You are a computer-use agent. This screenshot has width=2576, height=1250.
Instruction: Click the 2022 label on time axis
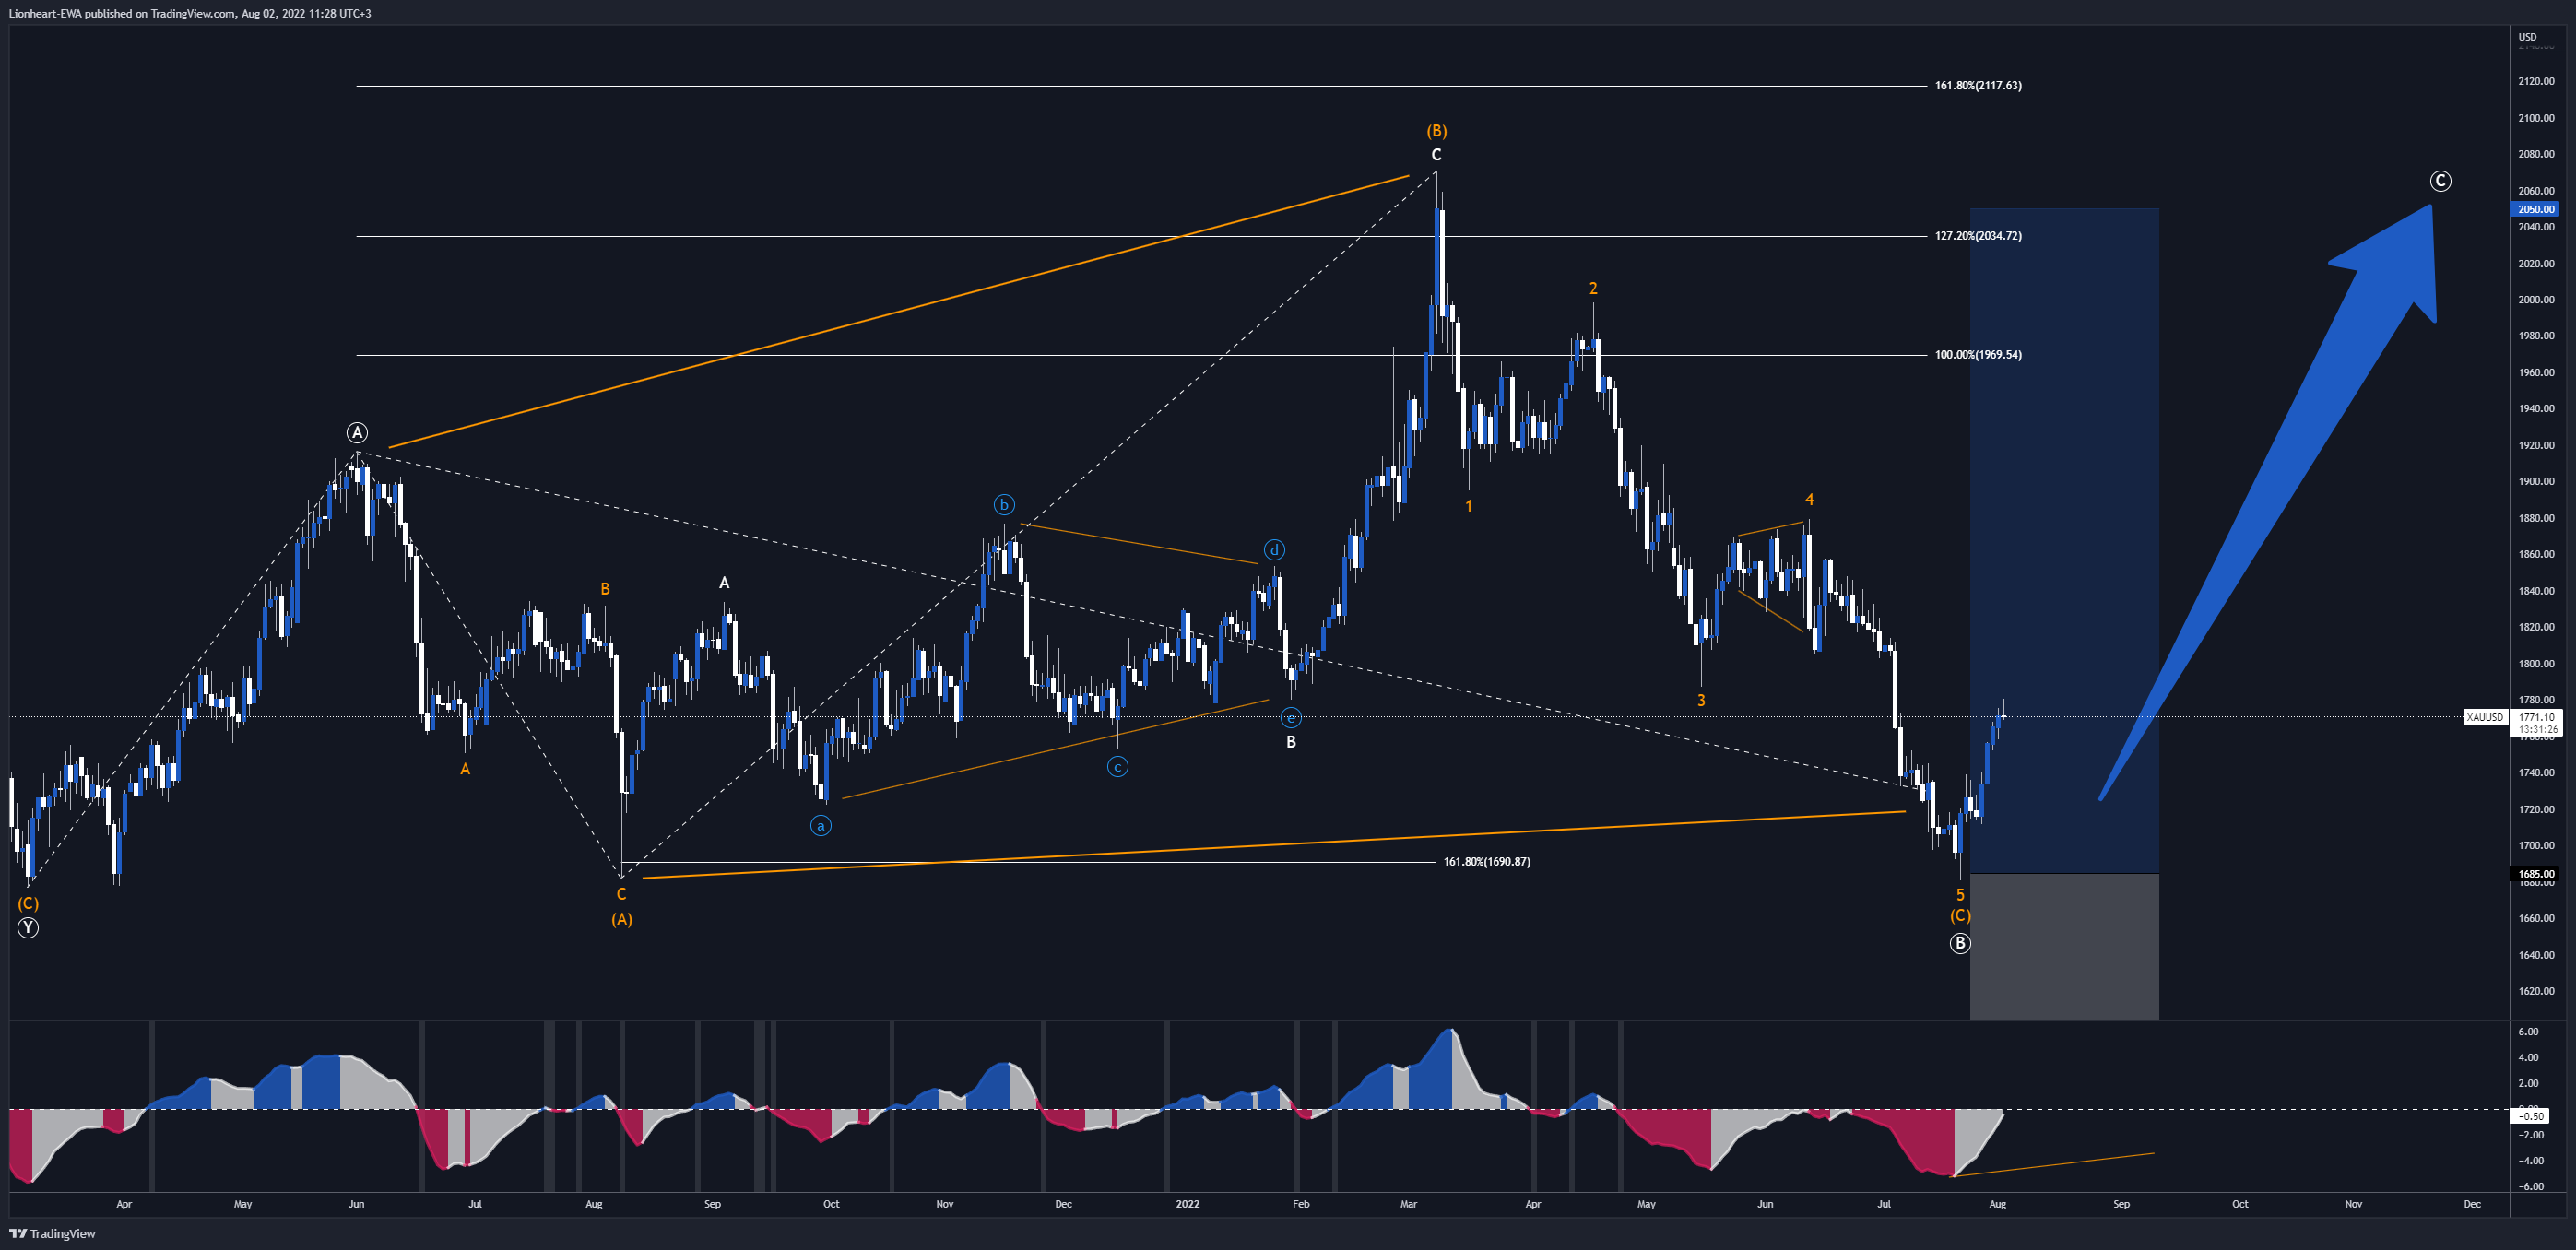pos(1187,1204)
